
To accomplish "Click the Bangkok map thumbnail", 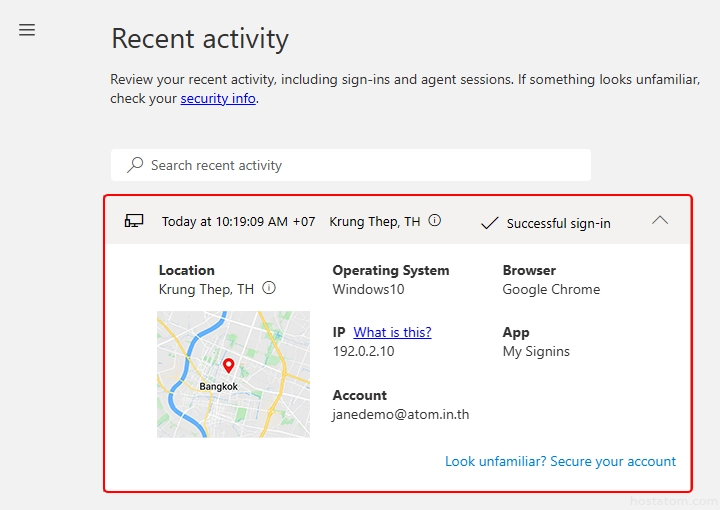I will pyautogui.click(x=233, y=374).
